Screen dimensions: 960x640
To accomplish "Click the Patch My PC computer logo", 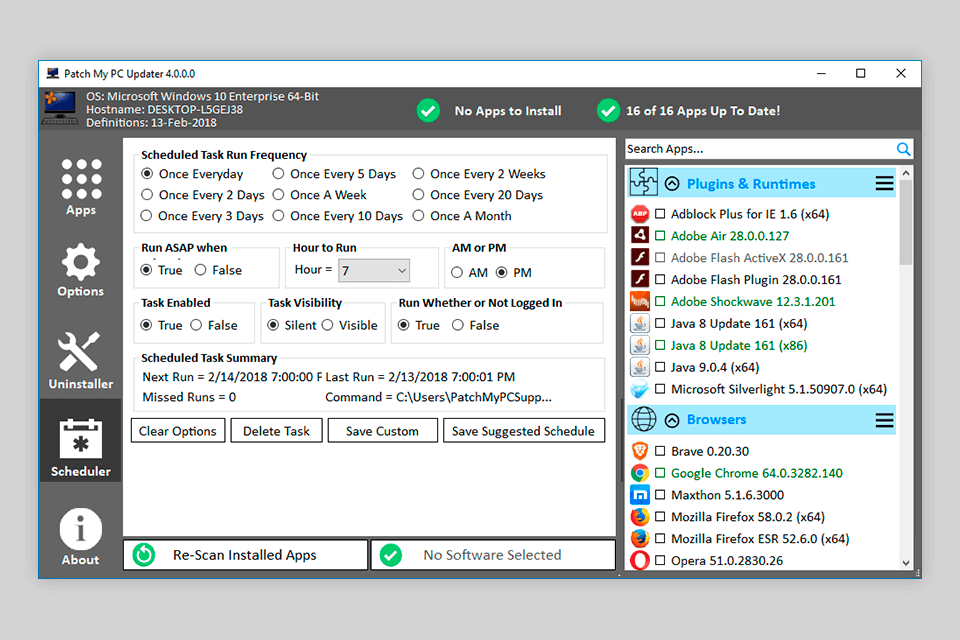I will click(60, 108).
